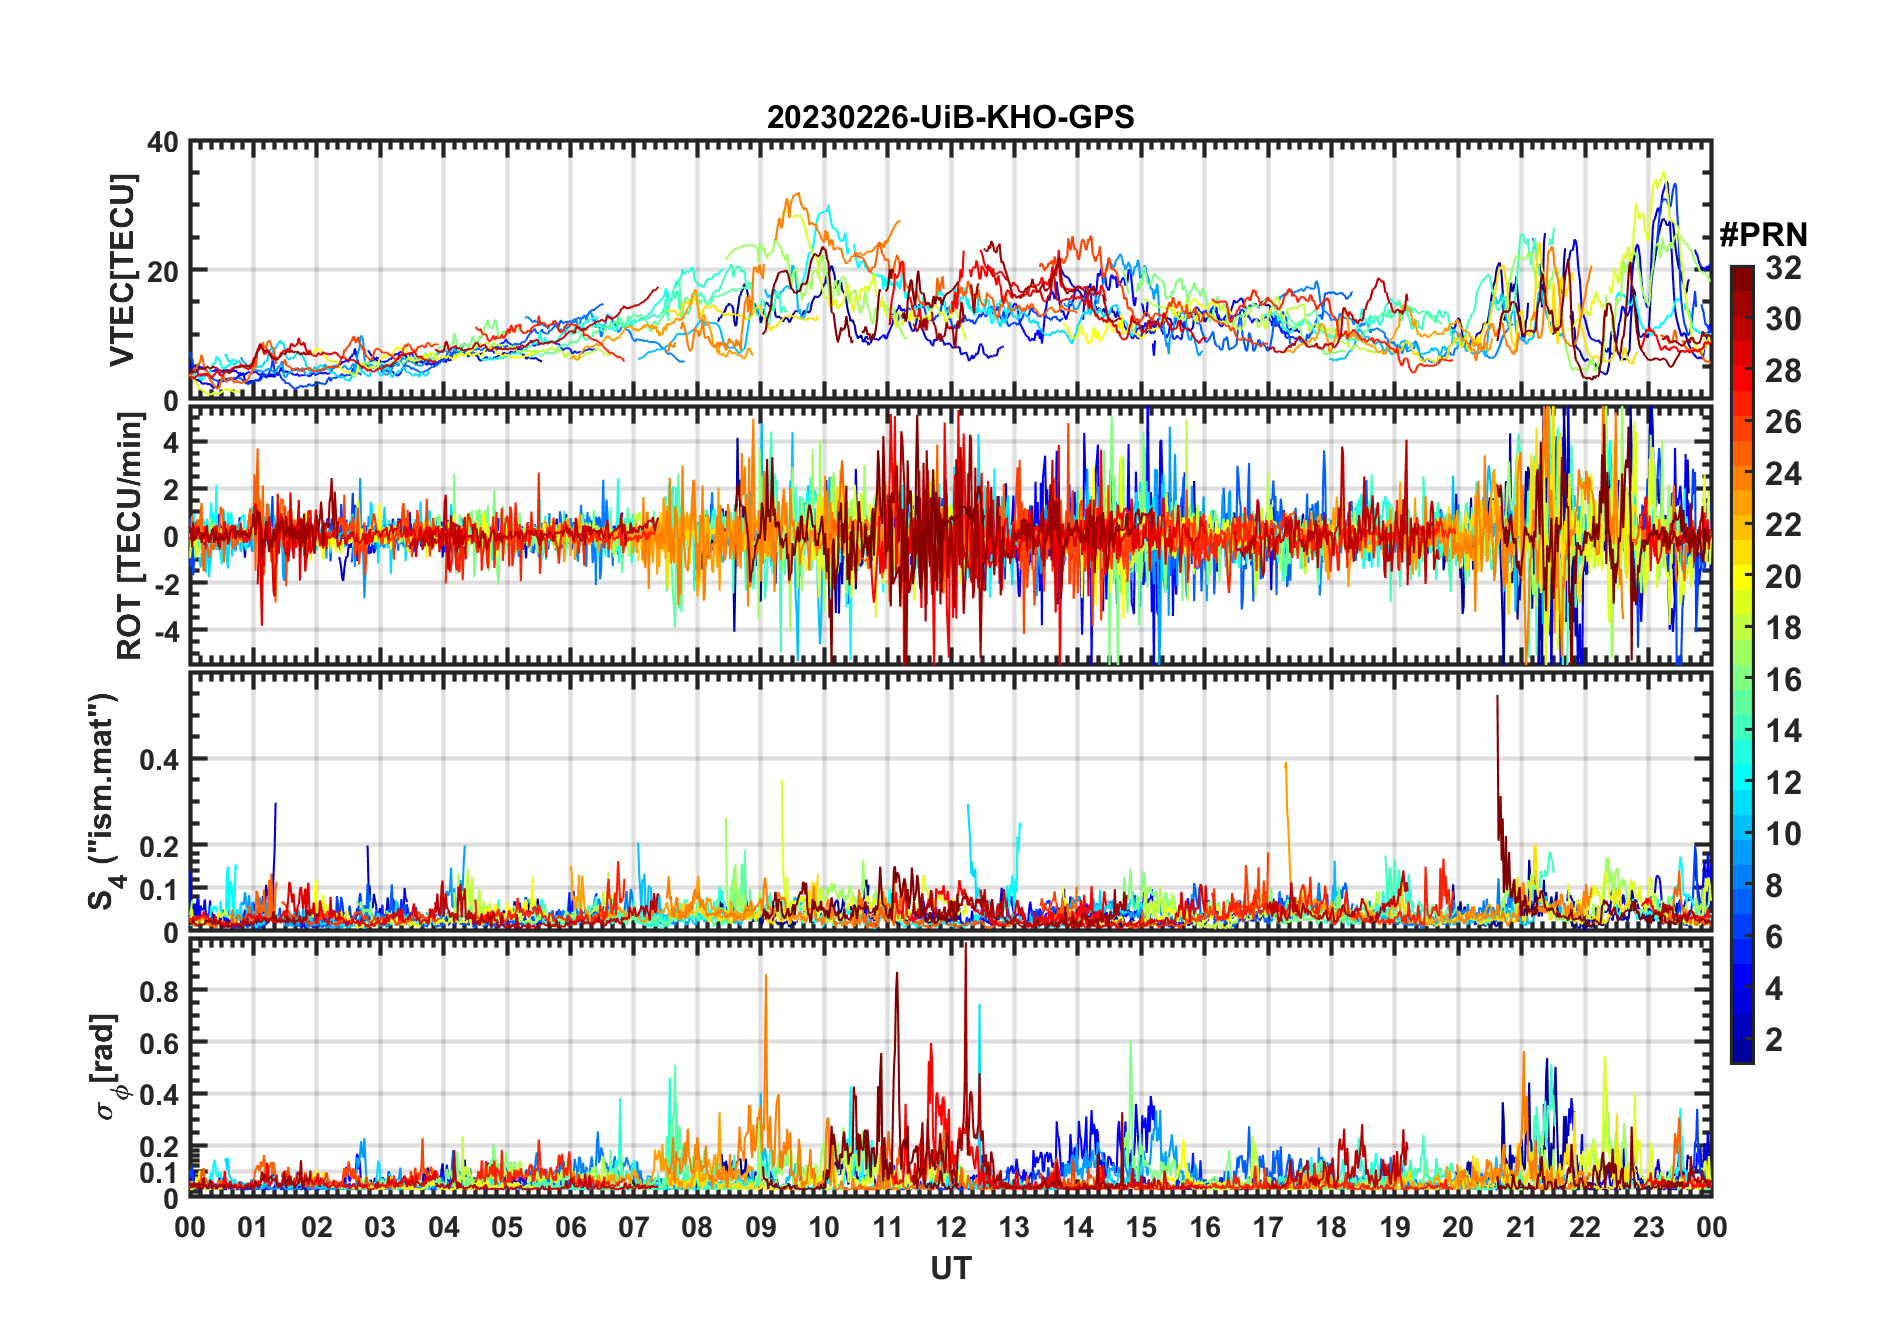This screenshot has width=1902, height=1330.
Task: Click PRN colorbar tick label 18
Action: (x=1783, y=628)
